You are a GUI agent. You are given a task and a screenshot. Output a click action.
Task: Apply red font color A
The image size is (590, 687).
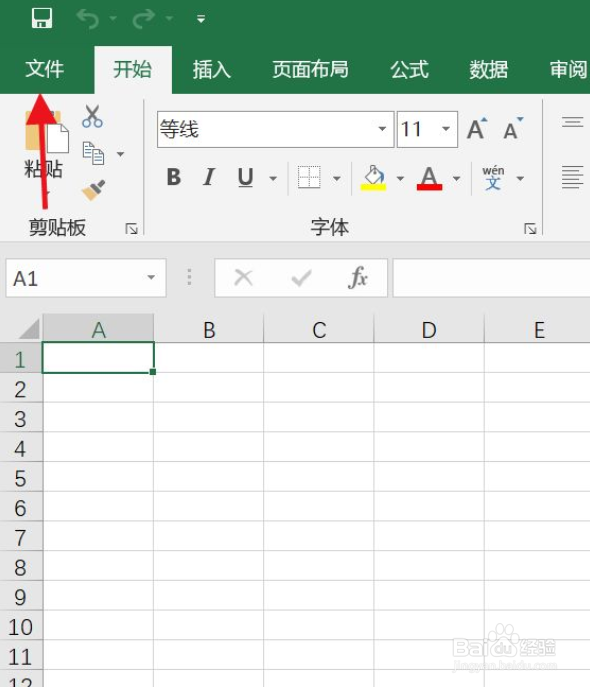click(429, 177)
